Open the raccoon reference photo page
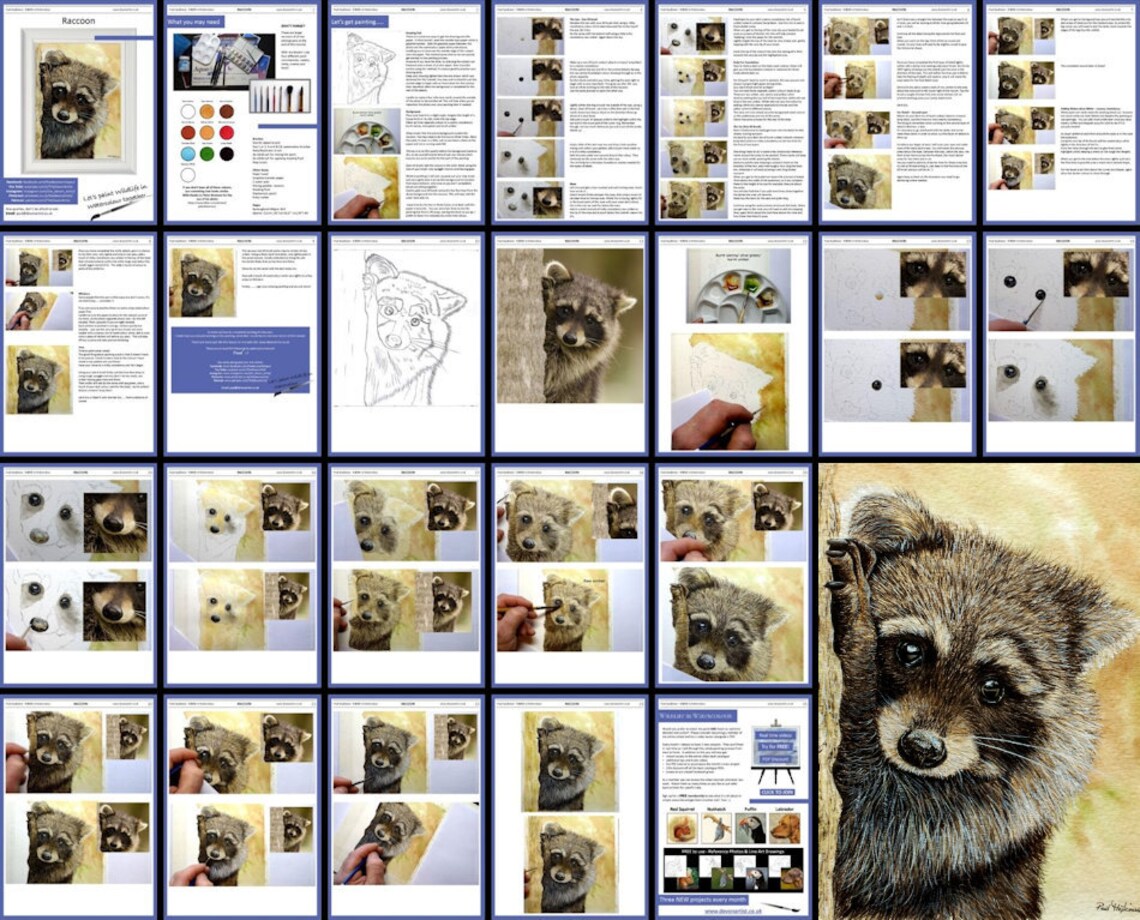Image resolution: width=1140 pixels, height=920 pixels. [570, 343]
